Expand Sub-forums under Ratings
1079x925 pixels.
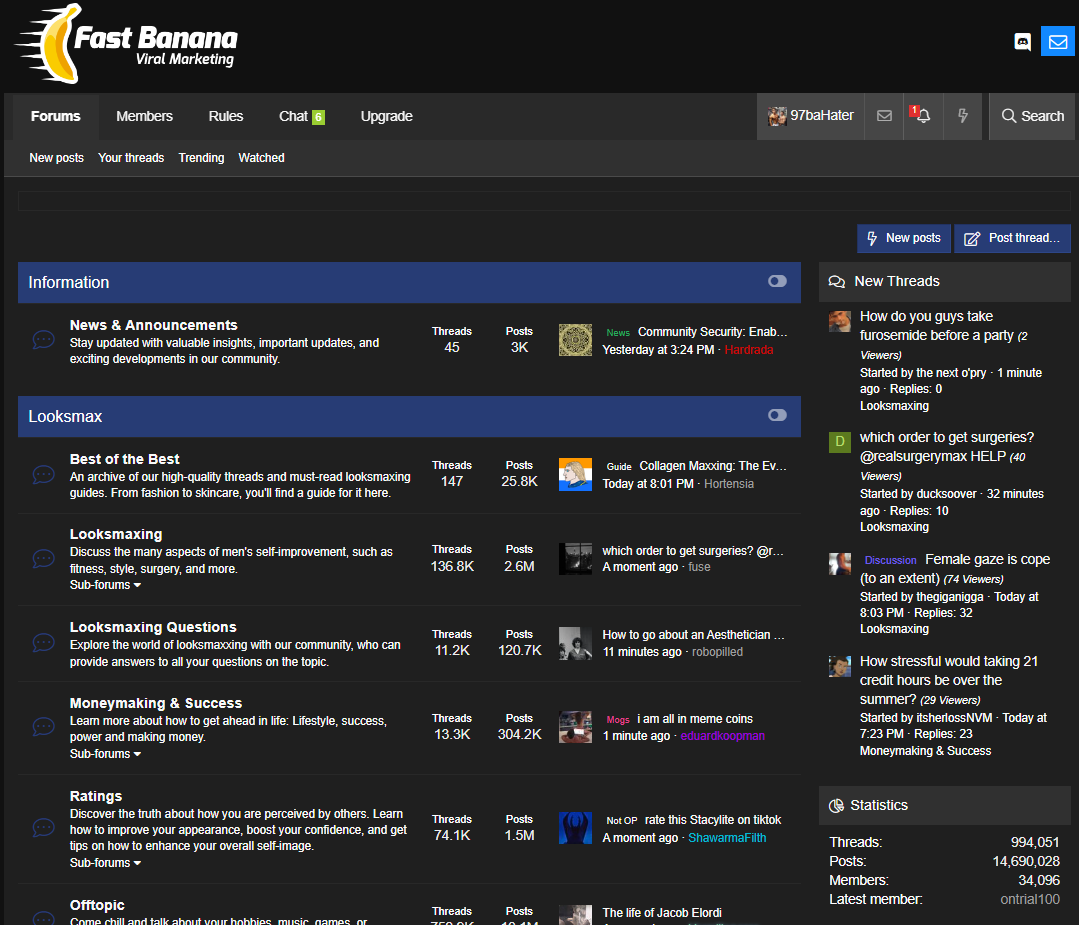(x=105, y=863)
